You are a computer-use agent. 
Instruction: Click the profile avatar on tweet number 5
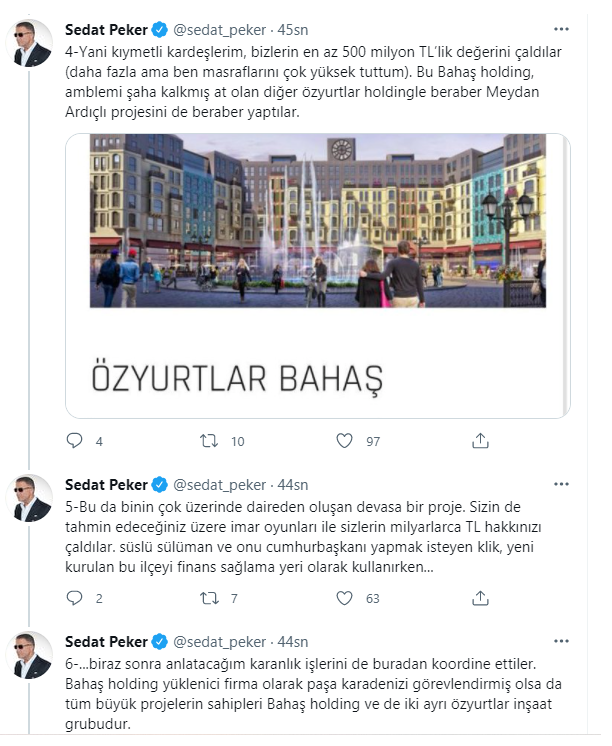click(x=29, y=498)
